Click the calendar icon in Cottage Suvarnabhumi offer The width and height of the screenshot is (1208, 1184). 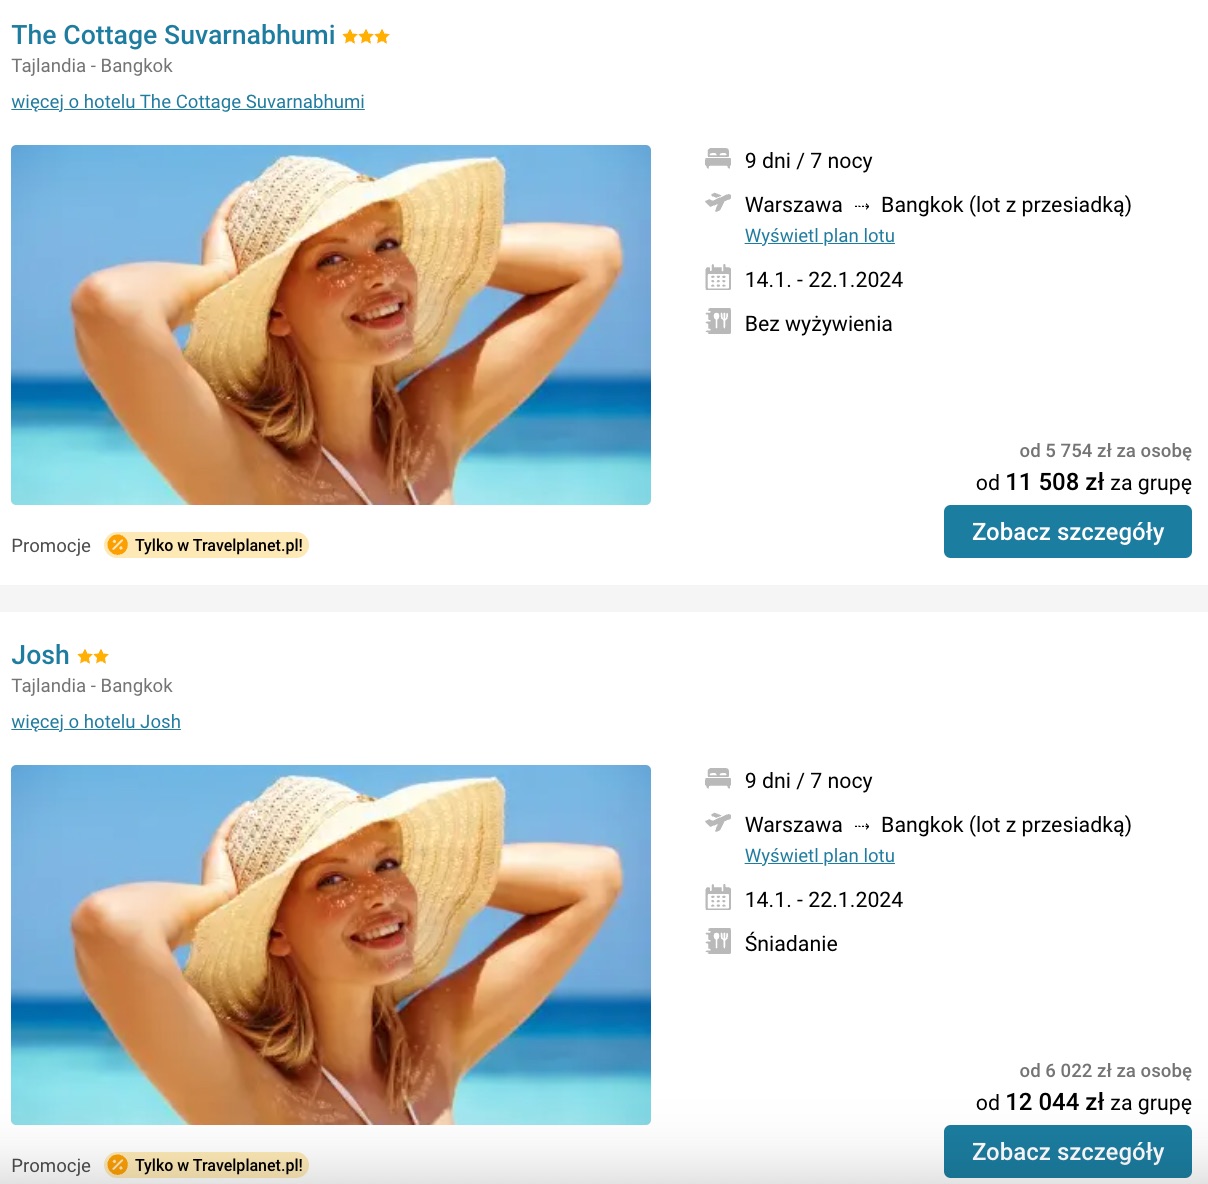tap(718, 278)
